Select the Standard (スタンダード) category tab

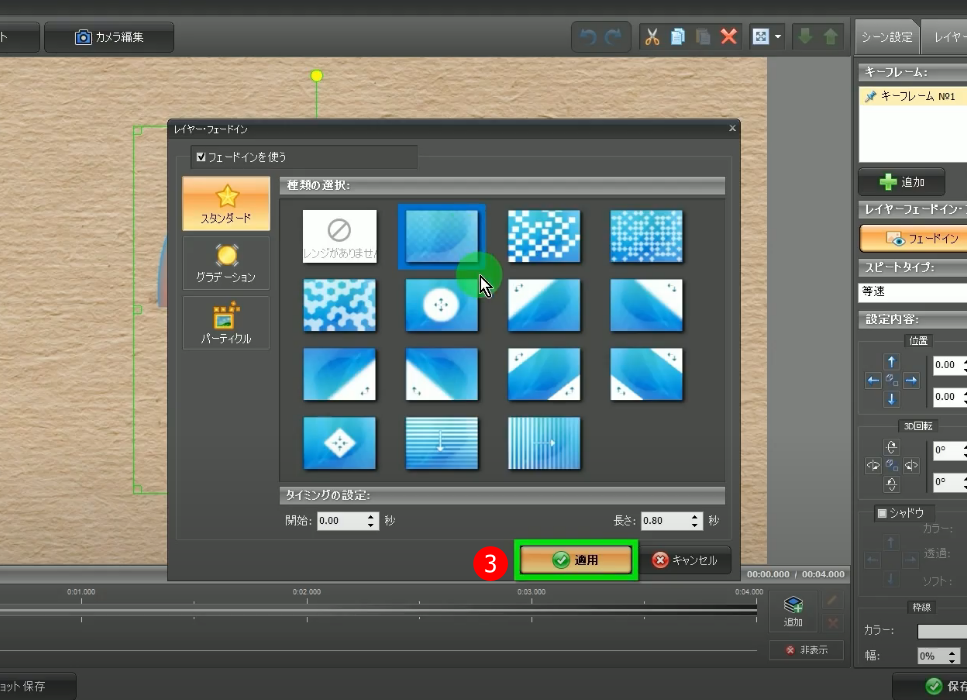(x=226, y=204)
